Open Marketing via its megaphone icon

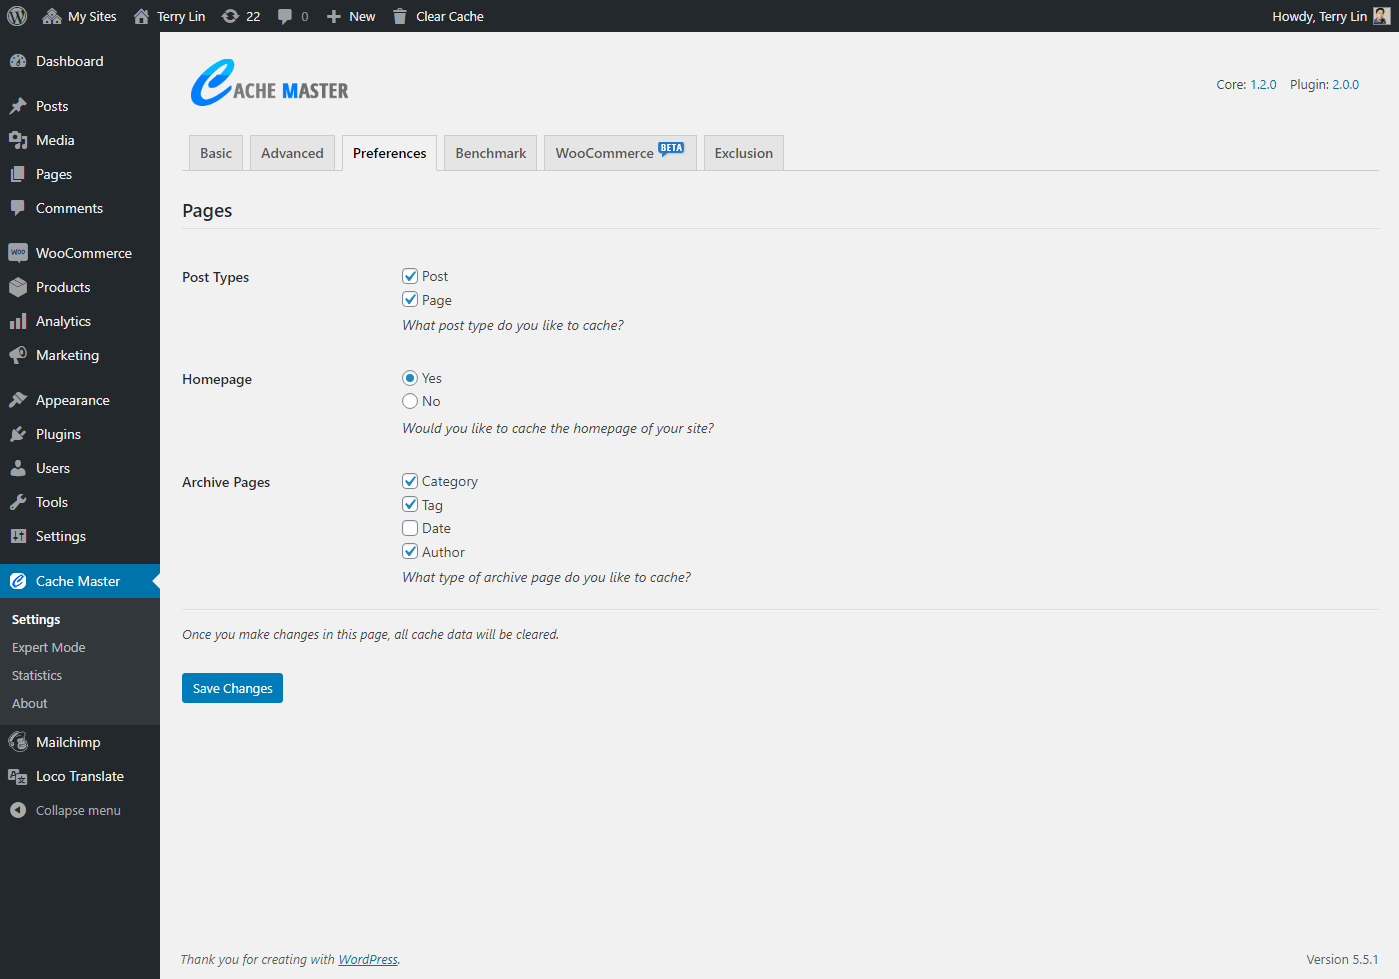pyautogui.click(x=18, y=355)
